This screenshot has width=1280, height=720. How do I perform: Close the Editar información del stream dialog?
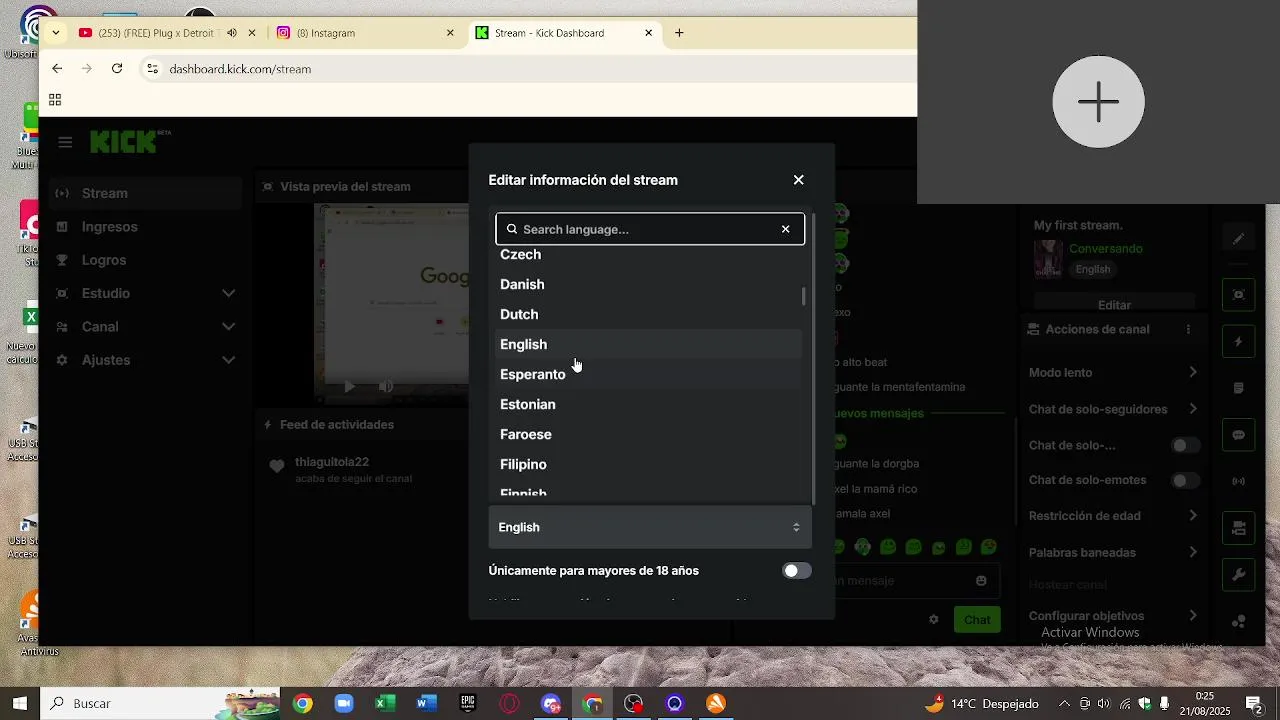point(798,180)
